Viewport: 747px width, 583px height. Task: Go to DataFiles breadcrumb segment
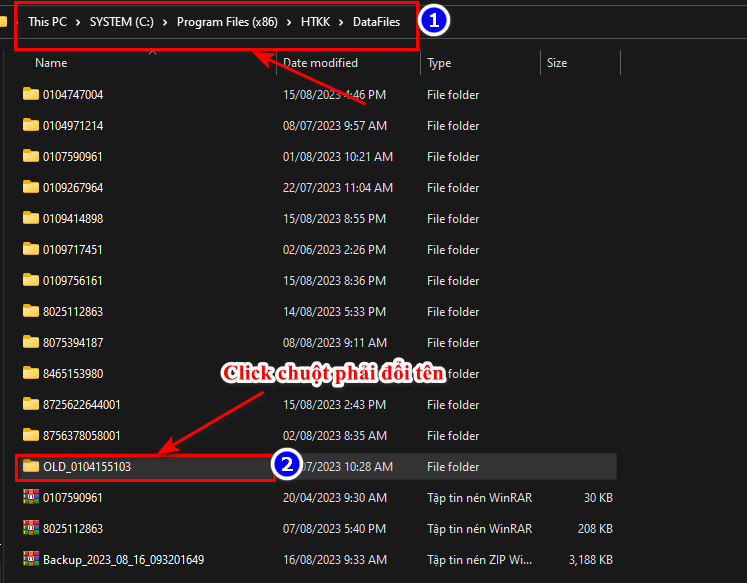[376, 22]
